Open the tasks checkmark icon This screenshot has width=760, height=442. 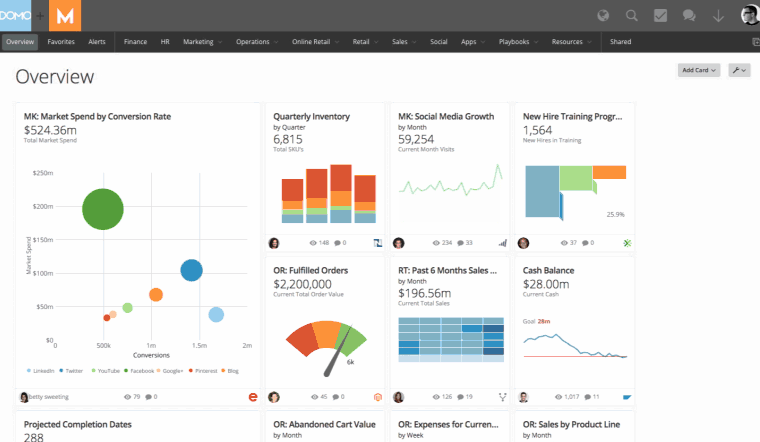click(x=660, y=15)
